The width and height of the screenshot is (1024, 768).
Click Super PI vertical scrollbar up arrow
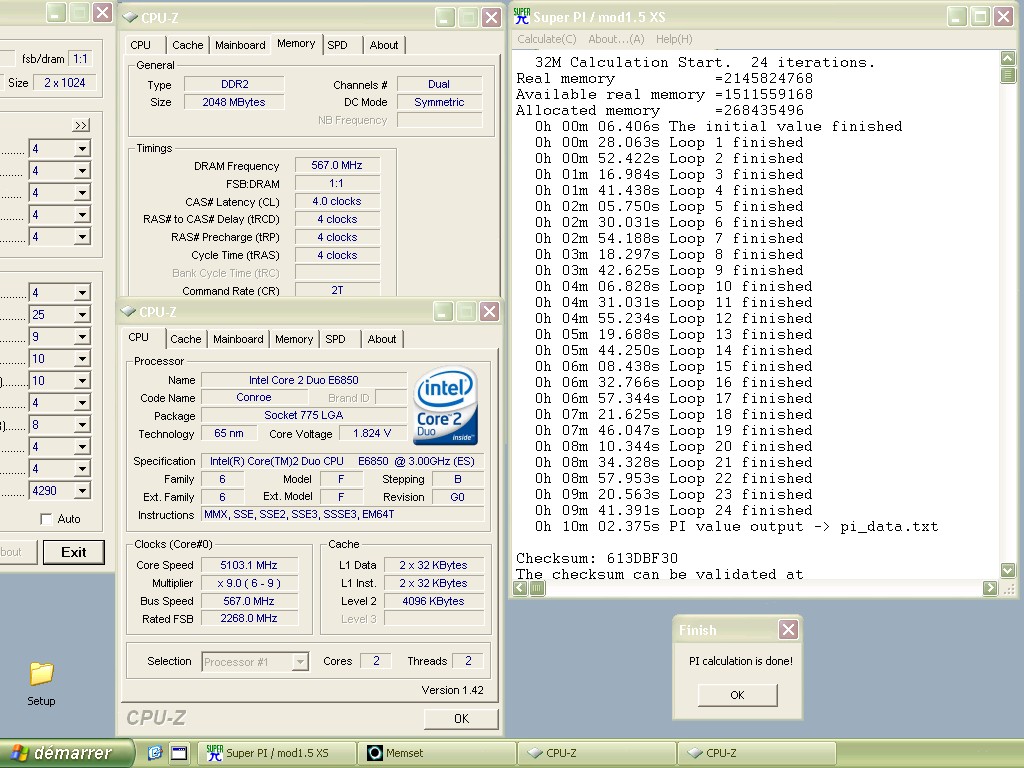click(x=1008, y=58)
